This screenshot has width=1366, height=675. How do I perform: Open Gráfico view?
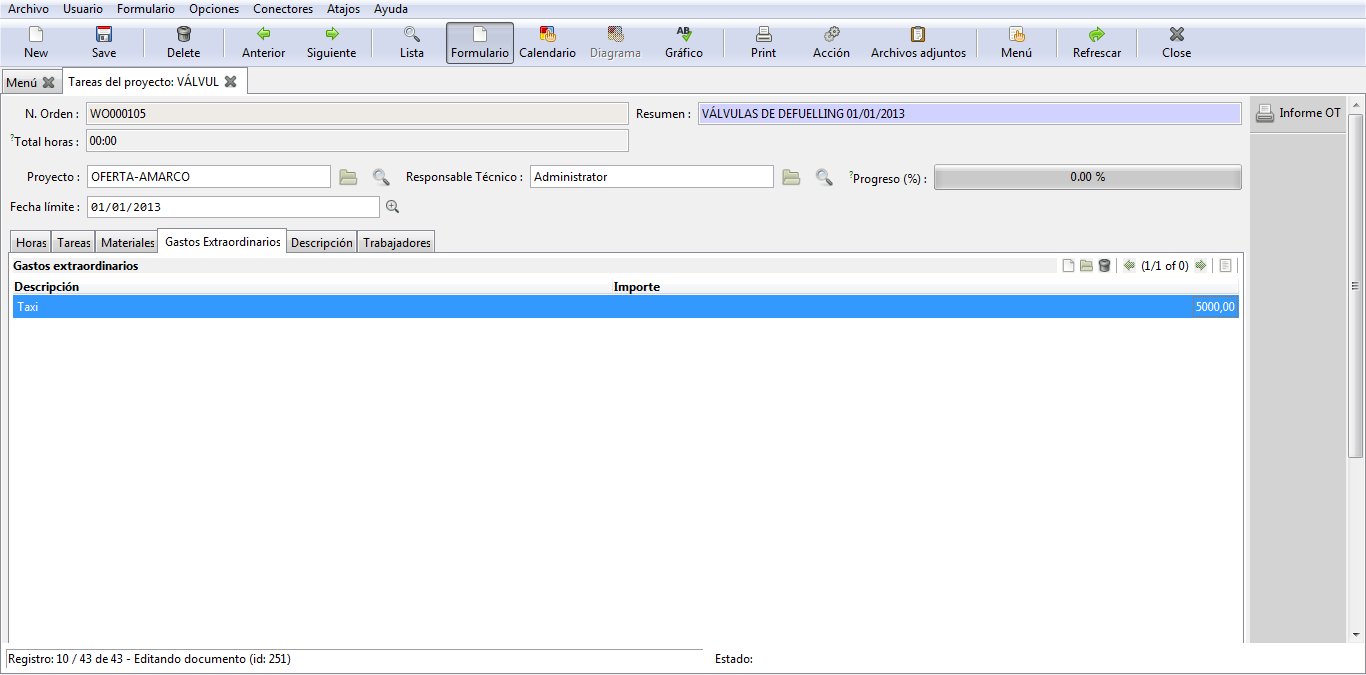click(x=684, y=43)
